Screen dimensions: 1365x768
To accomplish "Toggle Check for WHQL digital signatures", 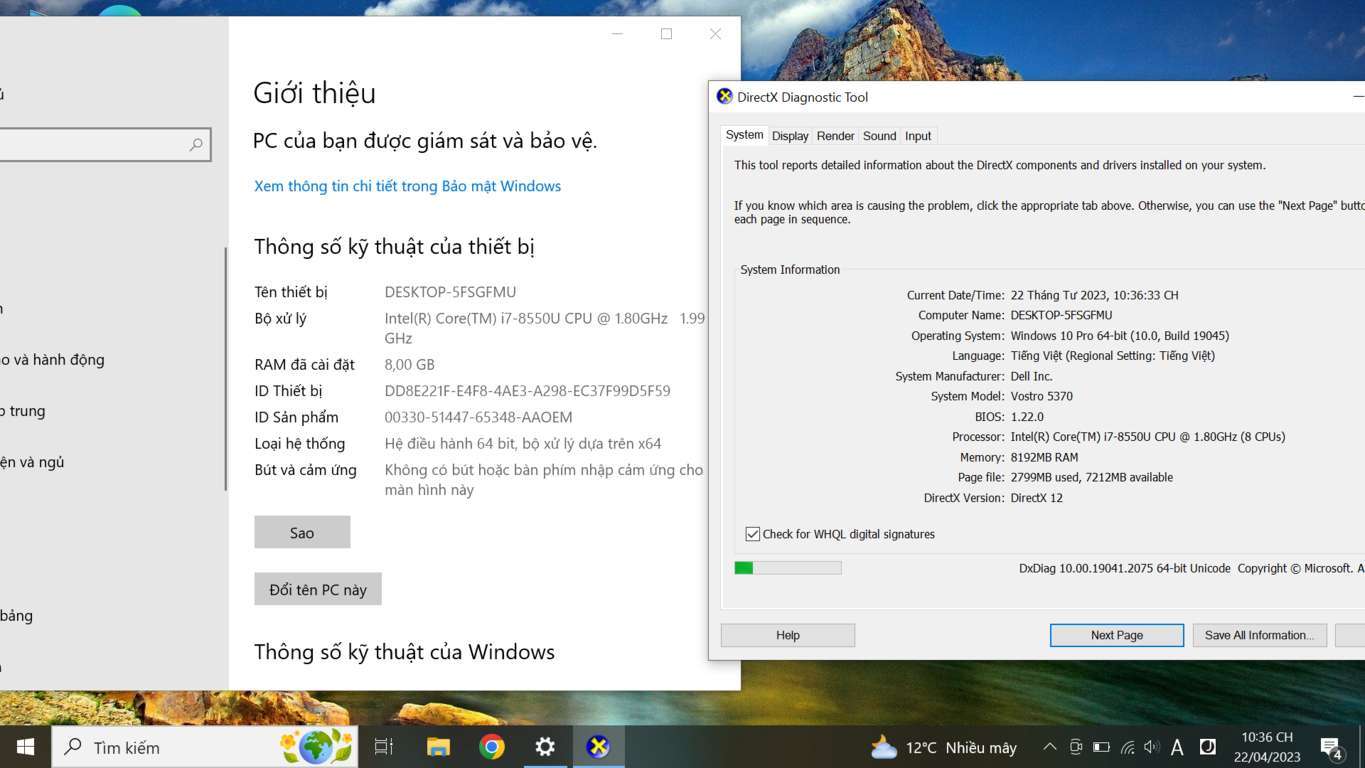I will (x=753, y=534).
